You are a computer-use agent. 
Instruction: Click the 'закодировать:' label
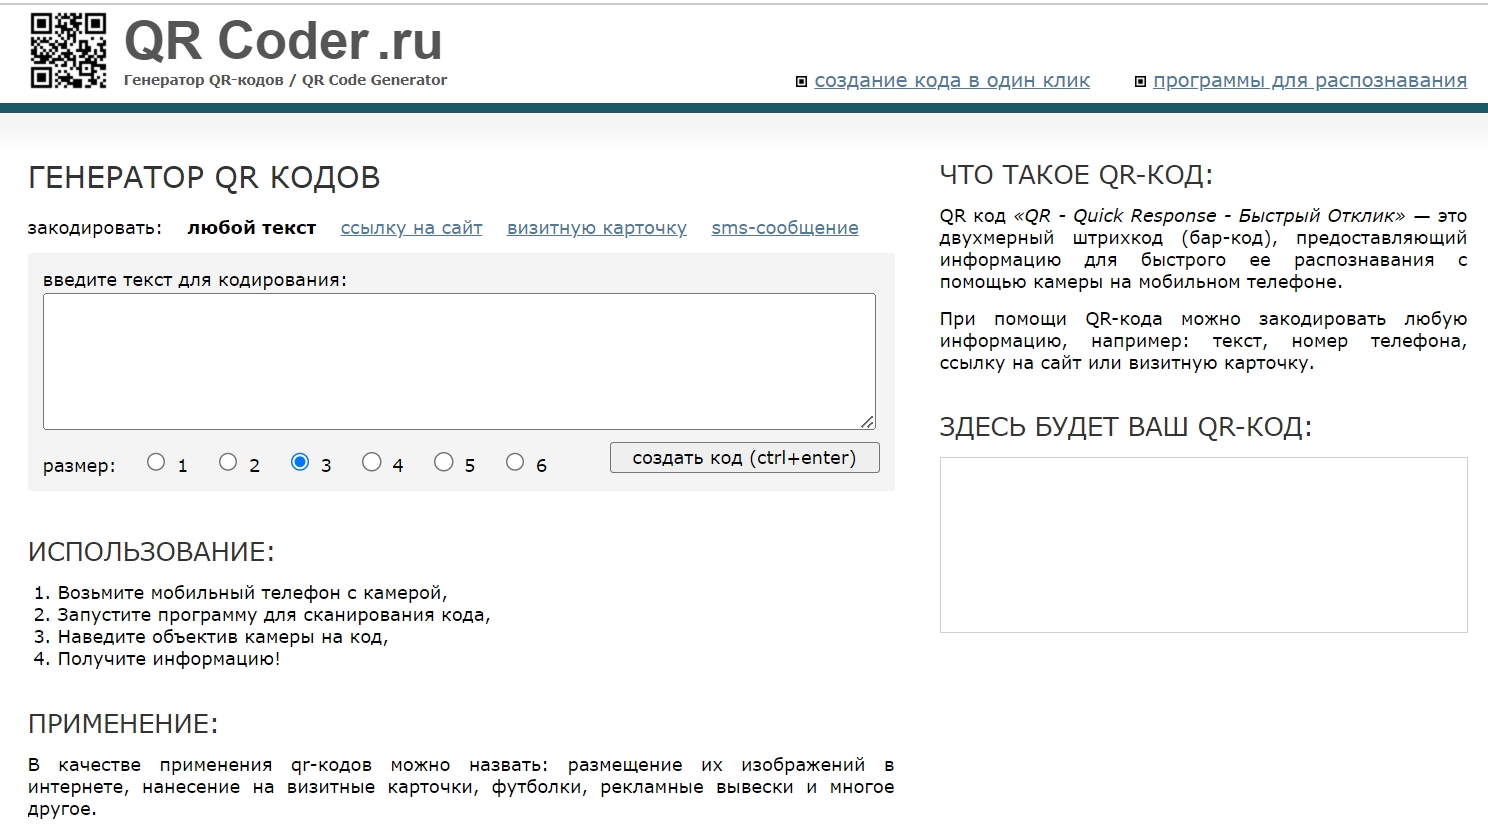tap(95, 228)
